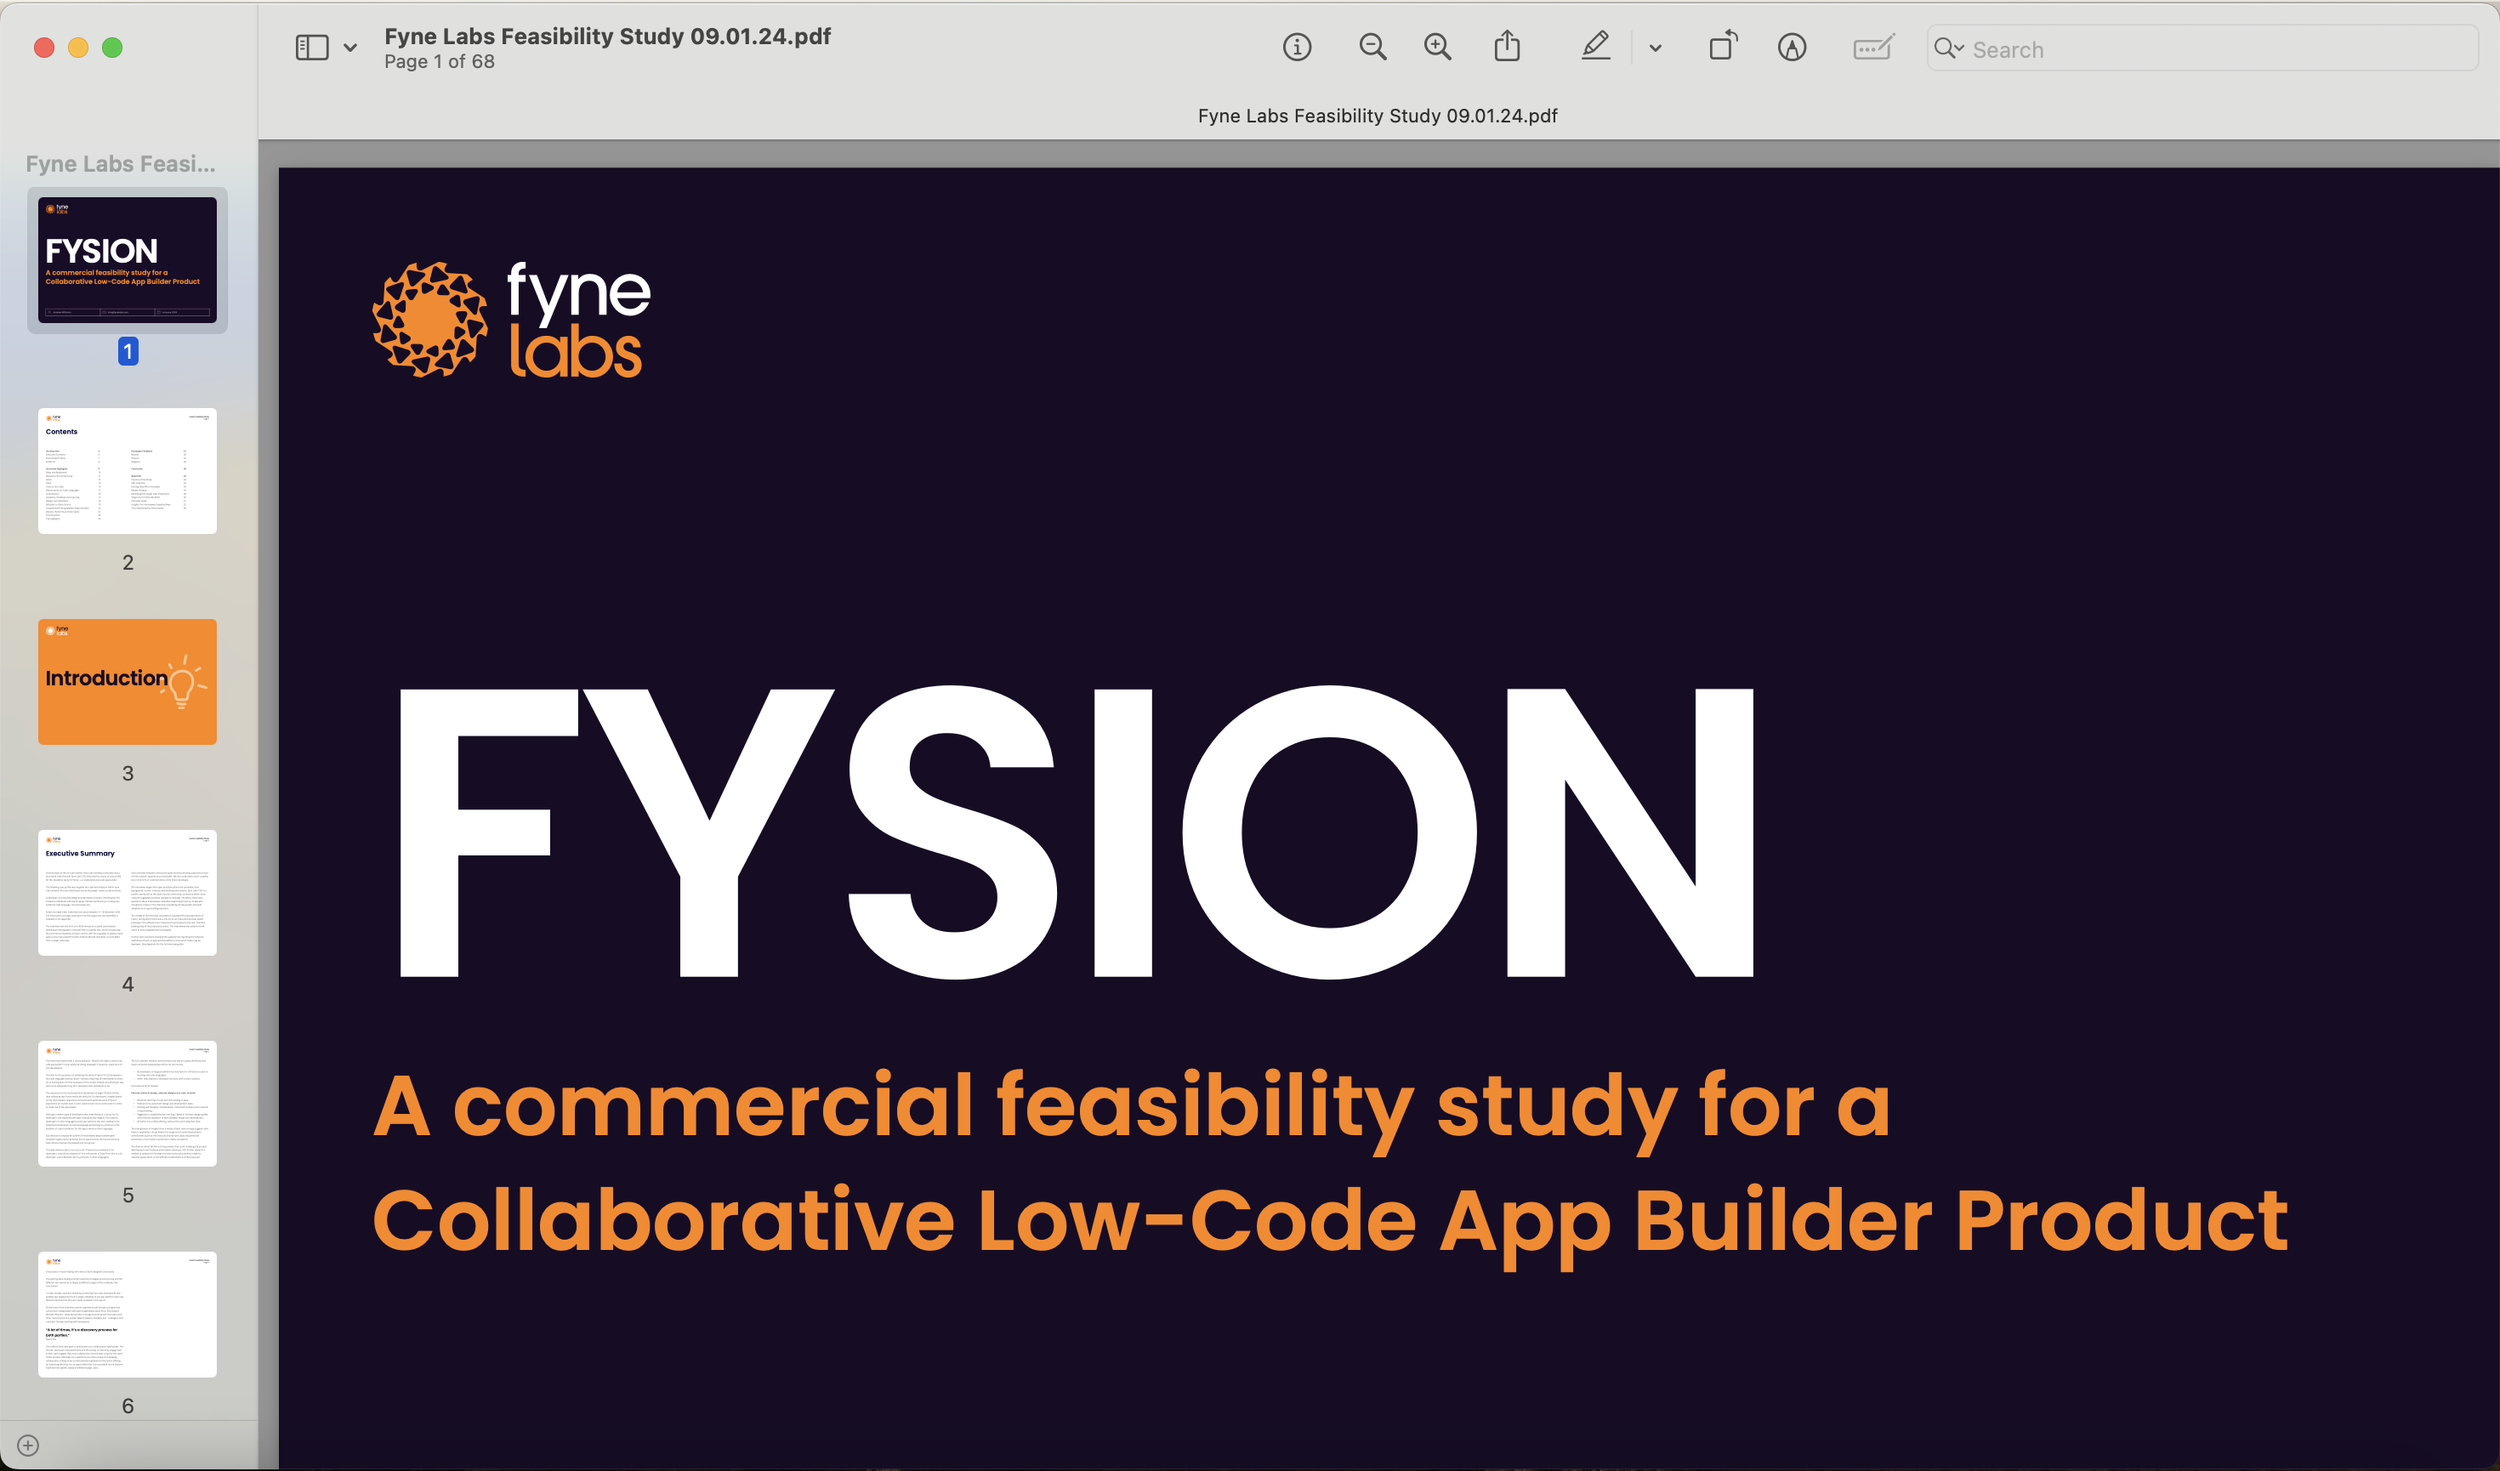Click the add button at sidebar bottom
Viewport: 2500px width, 1471px height.
coord(28,1445)
